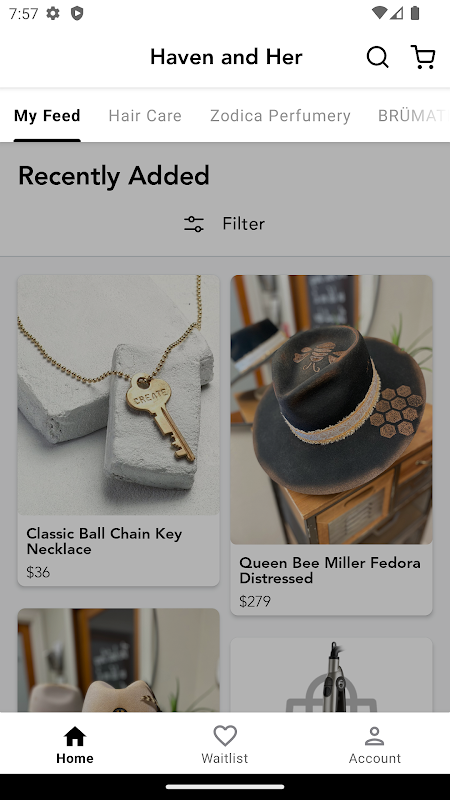Open the Account person icon
The height and width of the screenshot is (800, 450).
pos(374,736)
